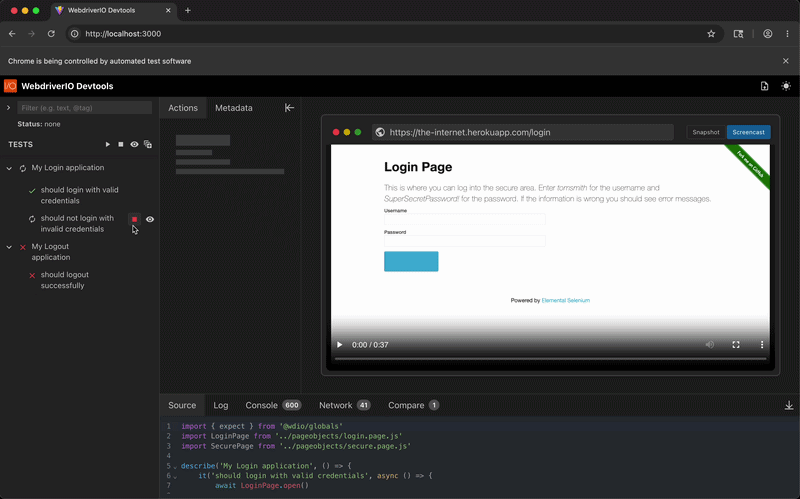Image resolution: width=800 pixels, height=499 pixels.
Task: Open Chrome three-dot menu
Action: 787,34
